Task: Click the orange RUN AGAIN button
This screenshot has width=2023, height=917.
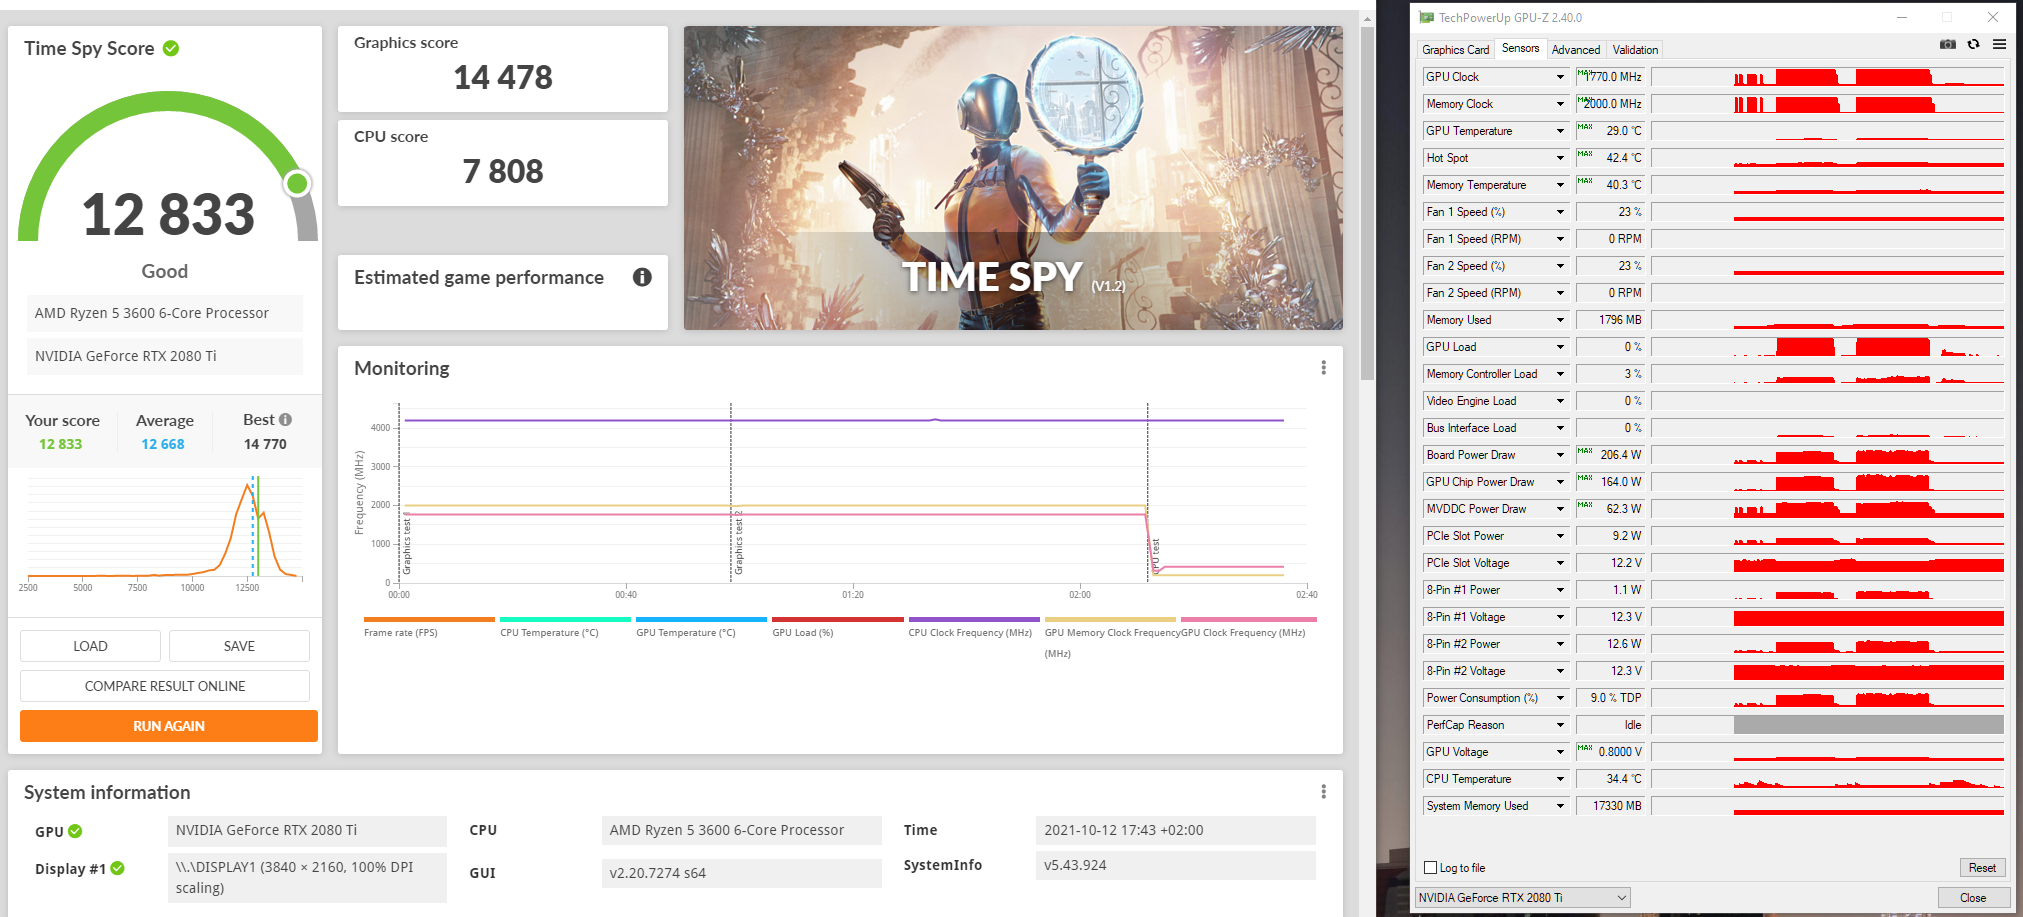Action: pyautogui.click(x=169, y=726)
